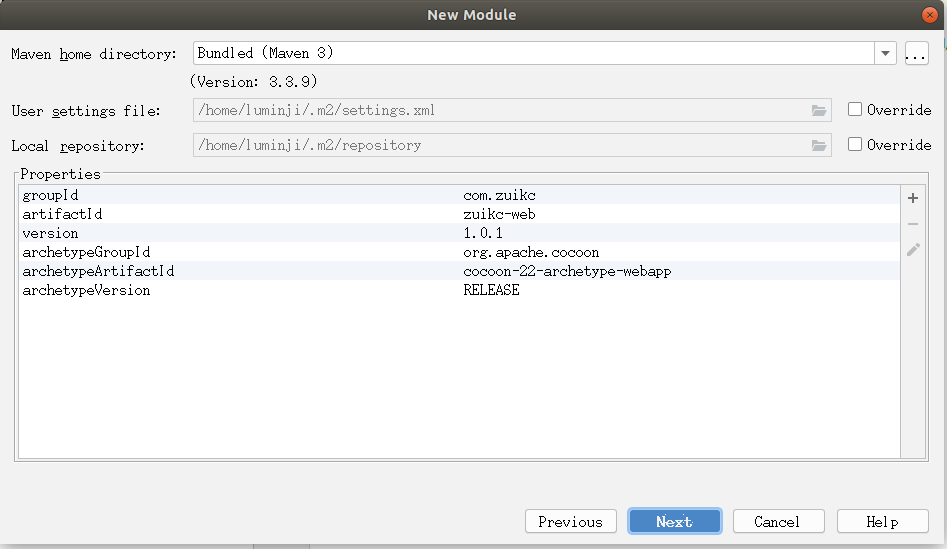Click folder icon for Local repository

click(820, 145)
